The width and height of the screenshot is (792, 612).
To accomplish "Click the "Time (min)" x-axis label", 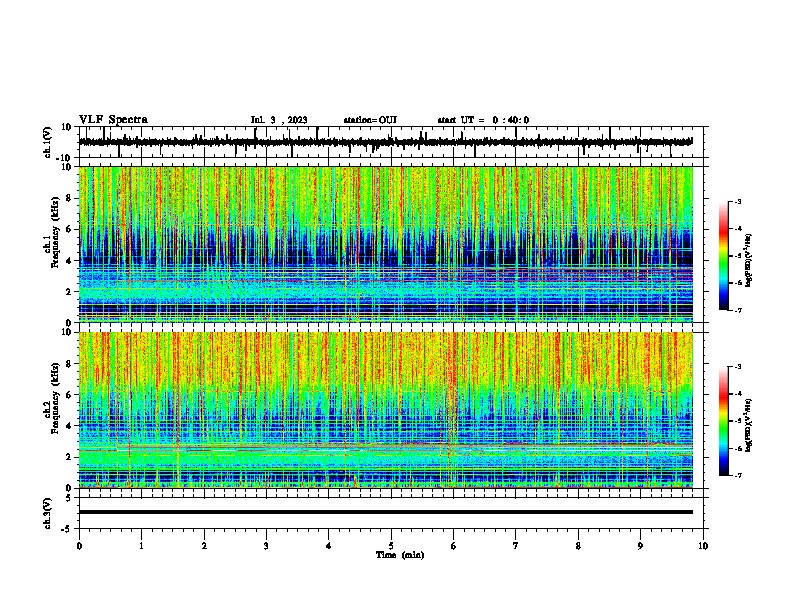I will point(400,555).
